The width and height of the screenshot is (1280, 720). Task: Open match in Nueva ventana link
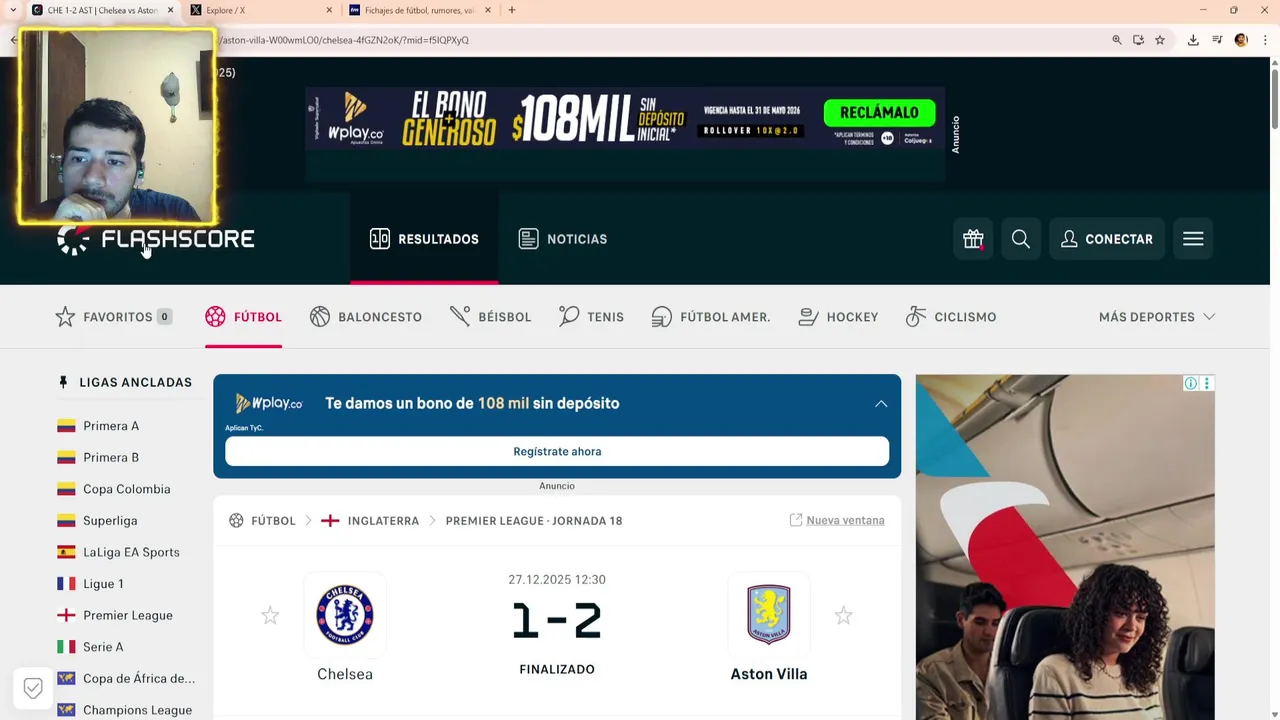point(837,520)
